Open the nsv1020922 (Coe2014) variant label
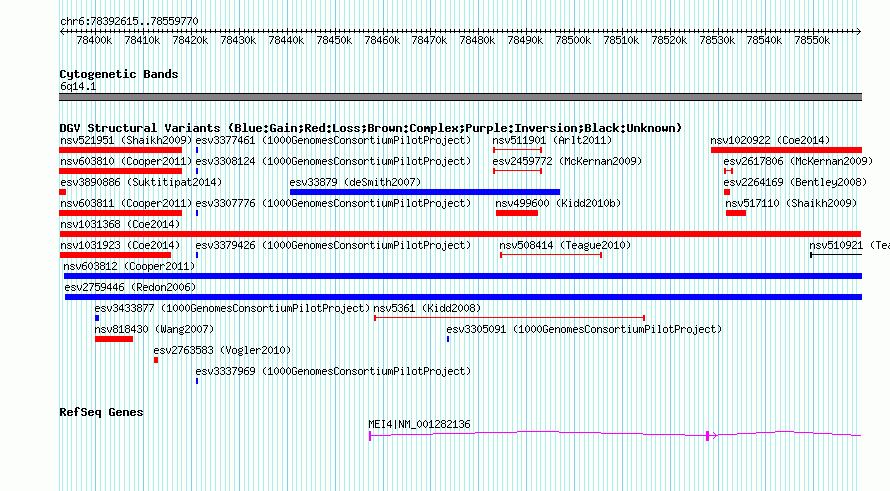The width and height of the screenshot is (890, 491). pyautogui.click(x=770, y=140)
